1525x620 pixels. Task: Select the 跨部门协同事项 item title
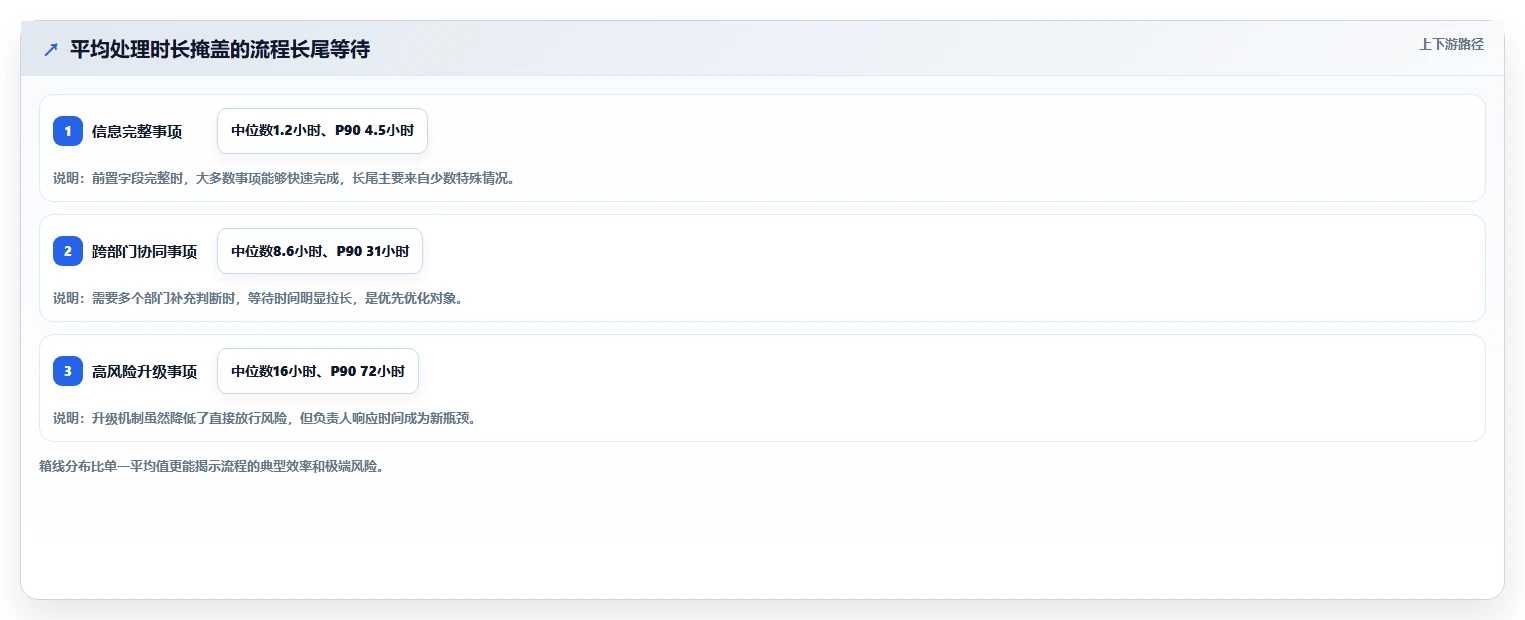pos(144,252)
